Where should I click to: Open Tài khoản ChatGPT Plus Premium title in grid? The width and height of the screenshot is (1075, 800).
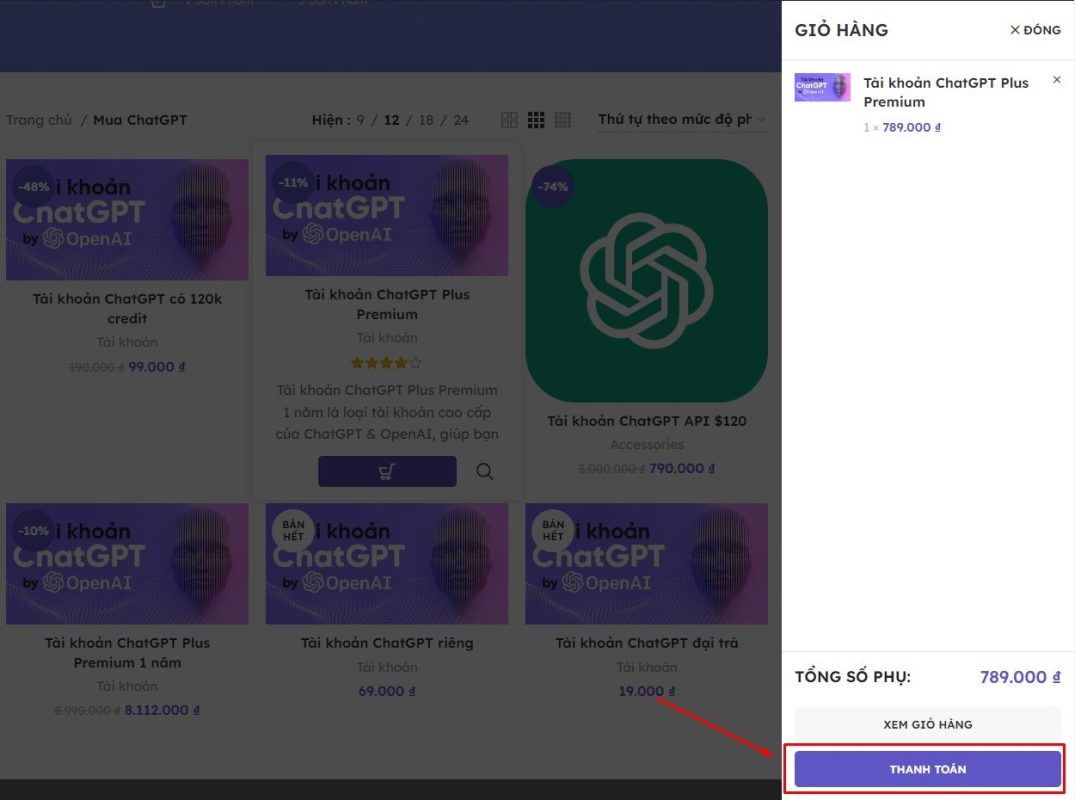coord(387,304)
